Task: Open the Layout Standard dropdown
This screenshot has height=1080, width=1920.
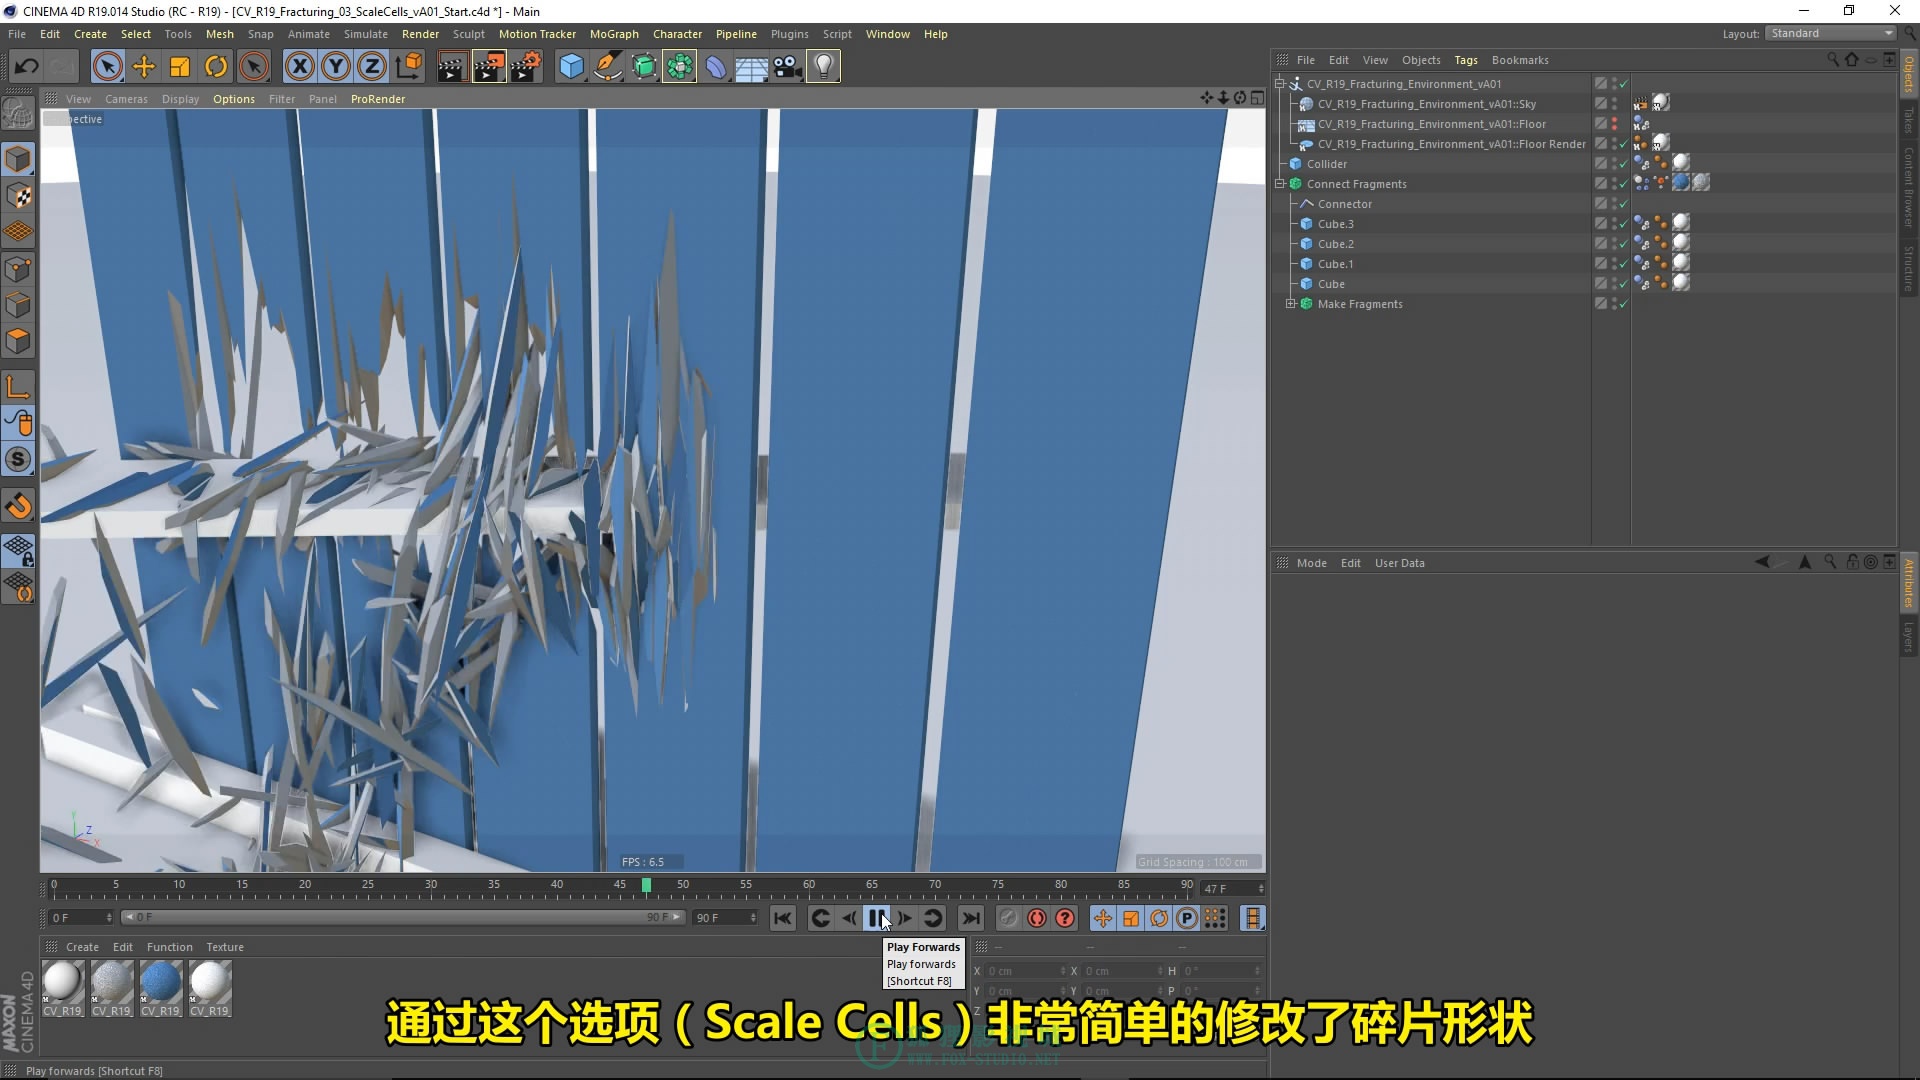Action: coord(1831,33)
